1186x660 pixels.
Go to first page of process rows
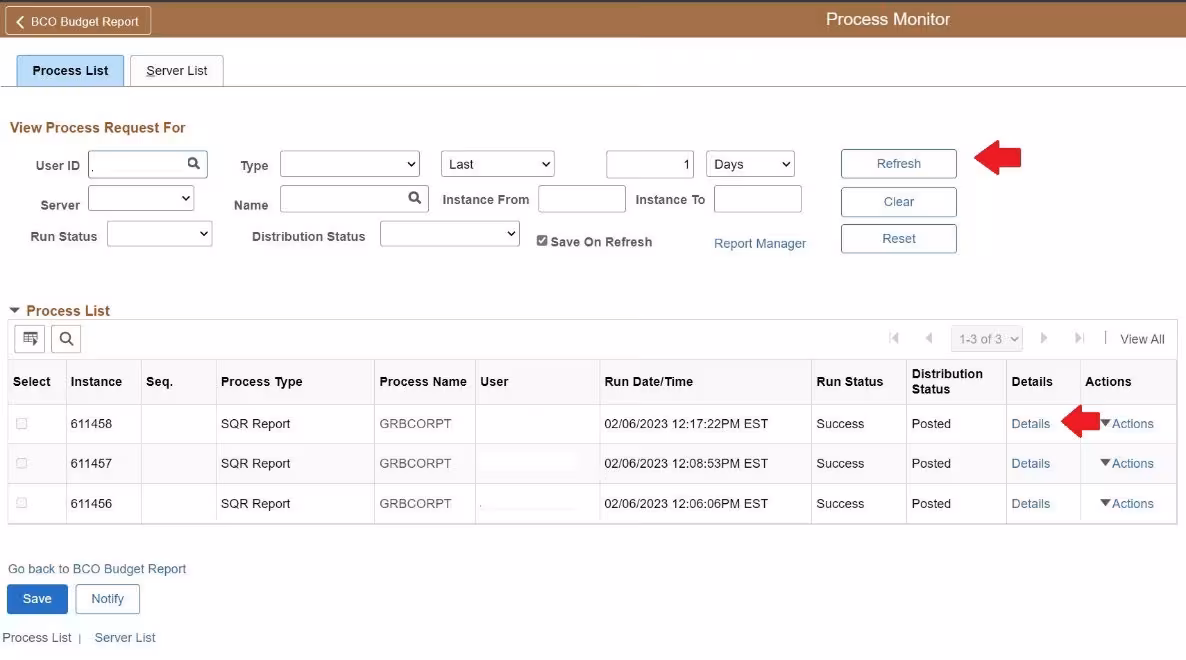point(894,339)
